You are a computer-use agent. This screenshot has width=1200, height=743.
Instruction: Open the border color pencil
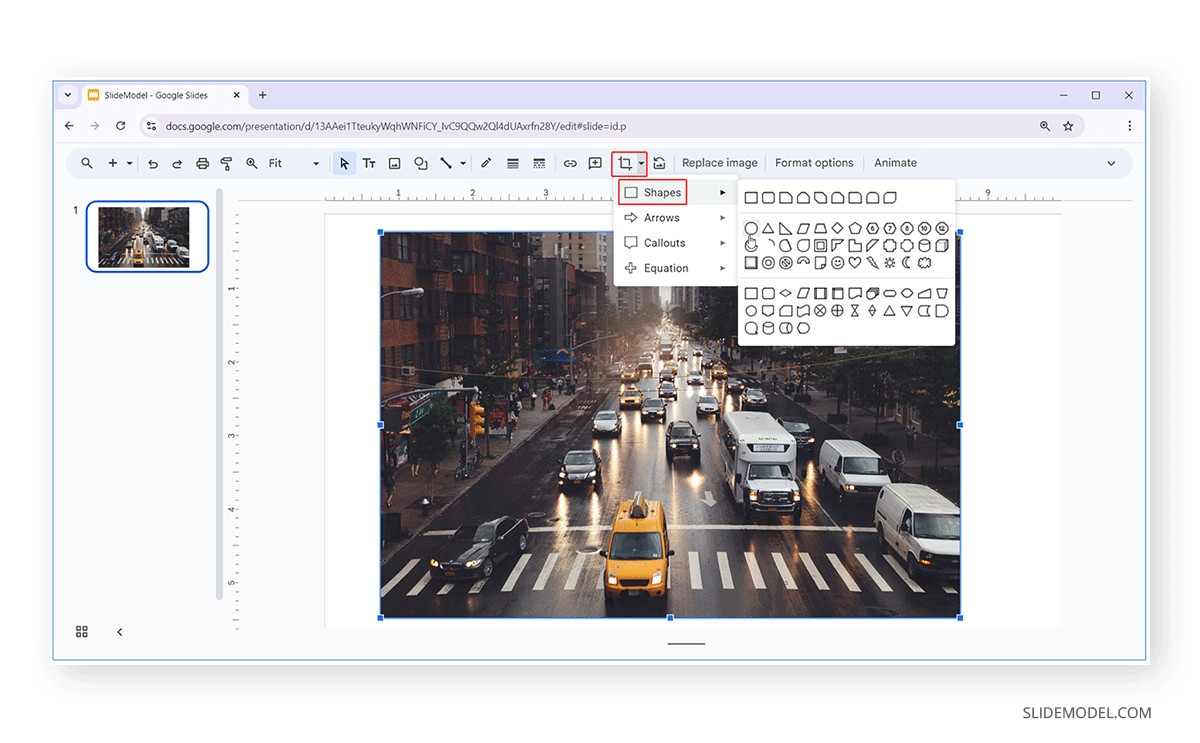click(x=486, y=163)
